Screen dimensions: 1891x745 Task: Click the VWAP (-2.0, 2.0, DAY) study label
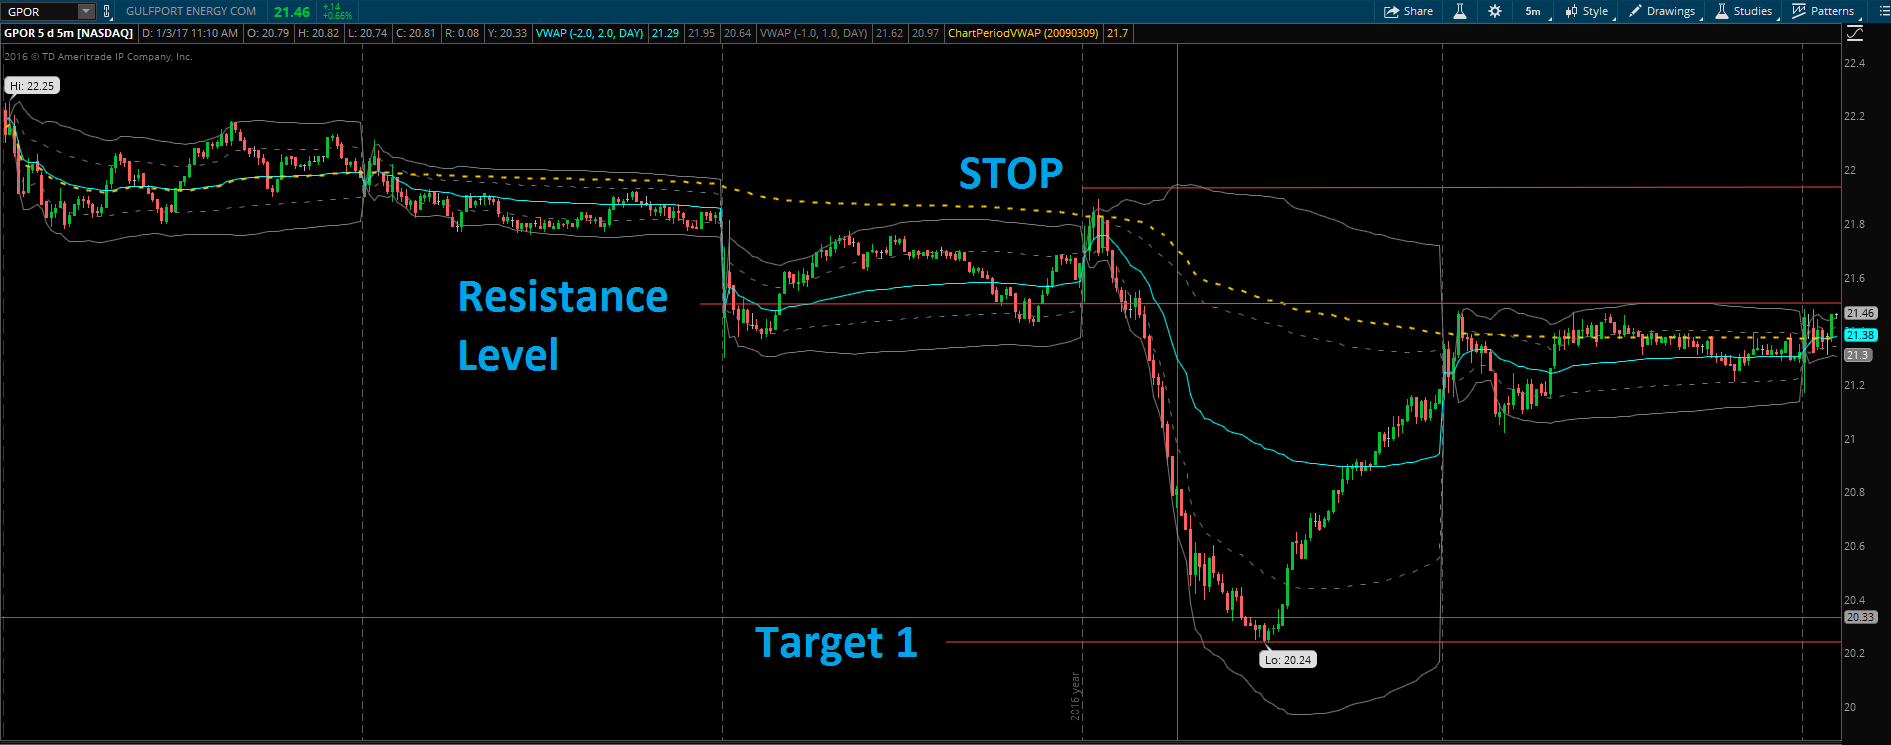click(x=590, y=33)
